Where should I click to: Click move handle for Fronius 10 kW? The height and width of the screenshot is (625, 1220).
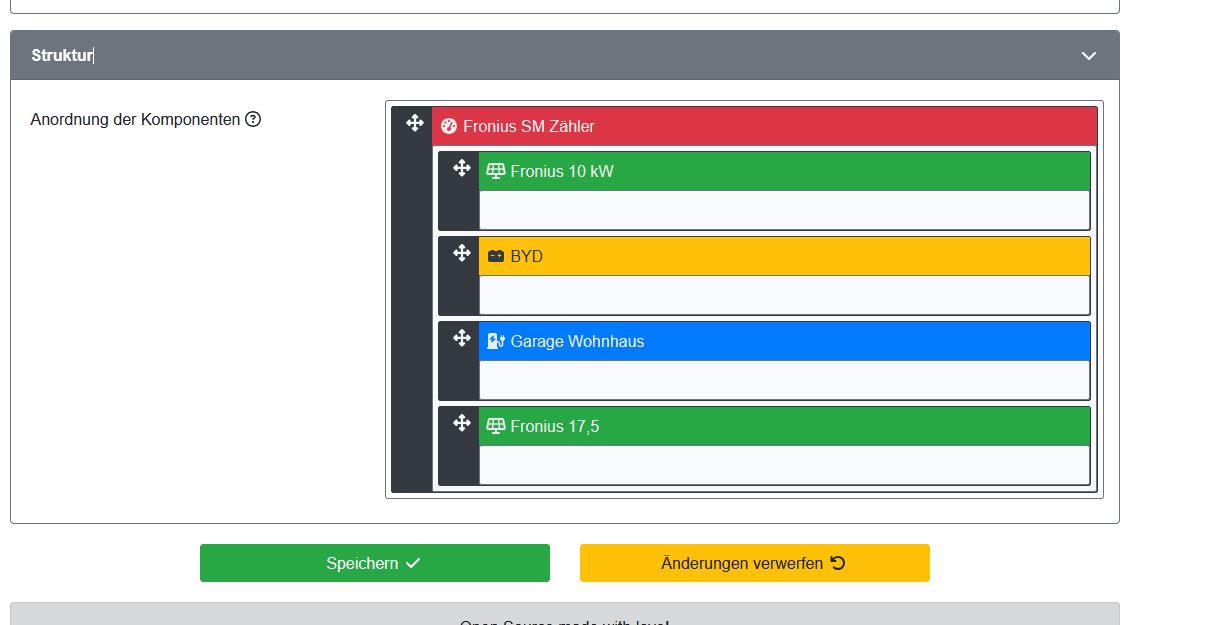point(462,168)
